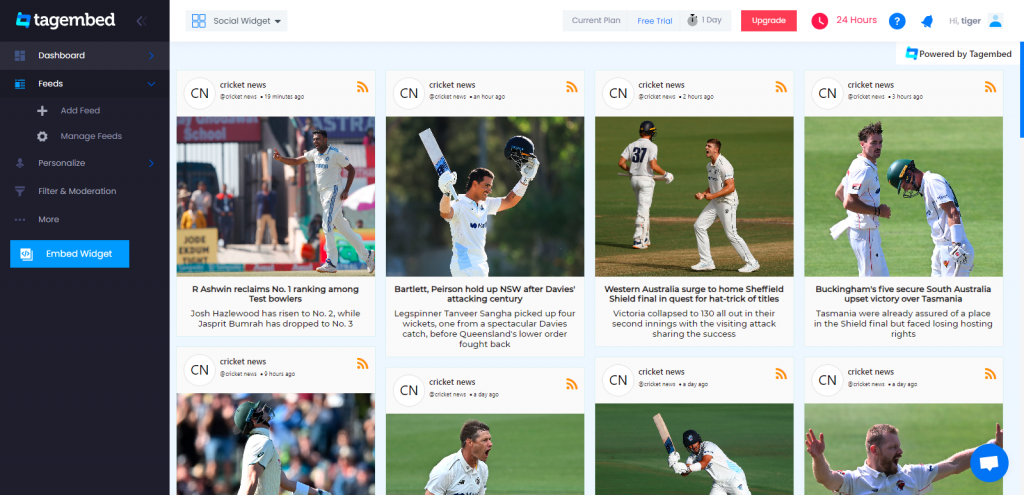Viewport: 1024px width, 495px height.
Task: Select the Feeds menu item
Action: 85,84
